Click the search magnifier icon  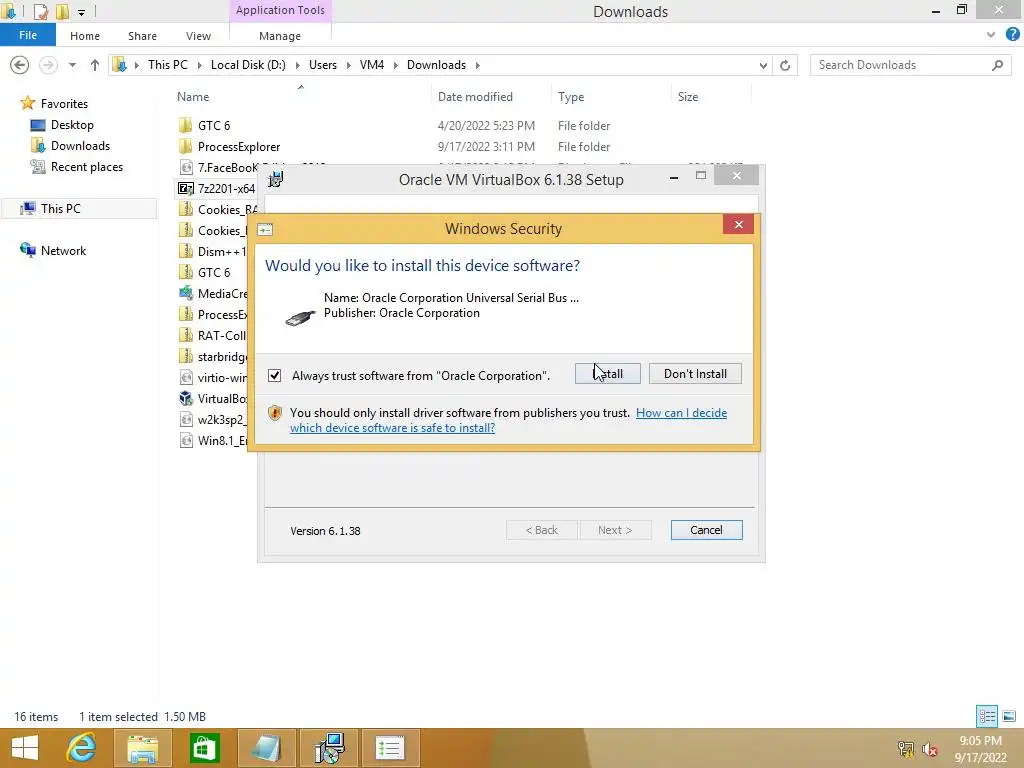coord(997,65)
